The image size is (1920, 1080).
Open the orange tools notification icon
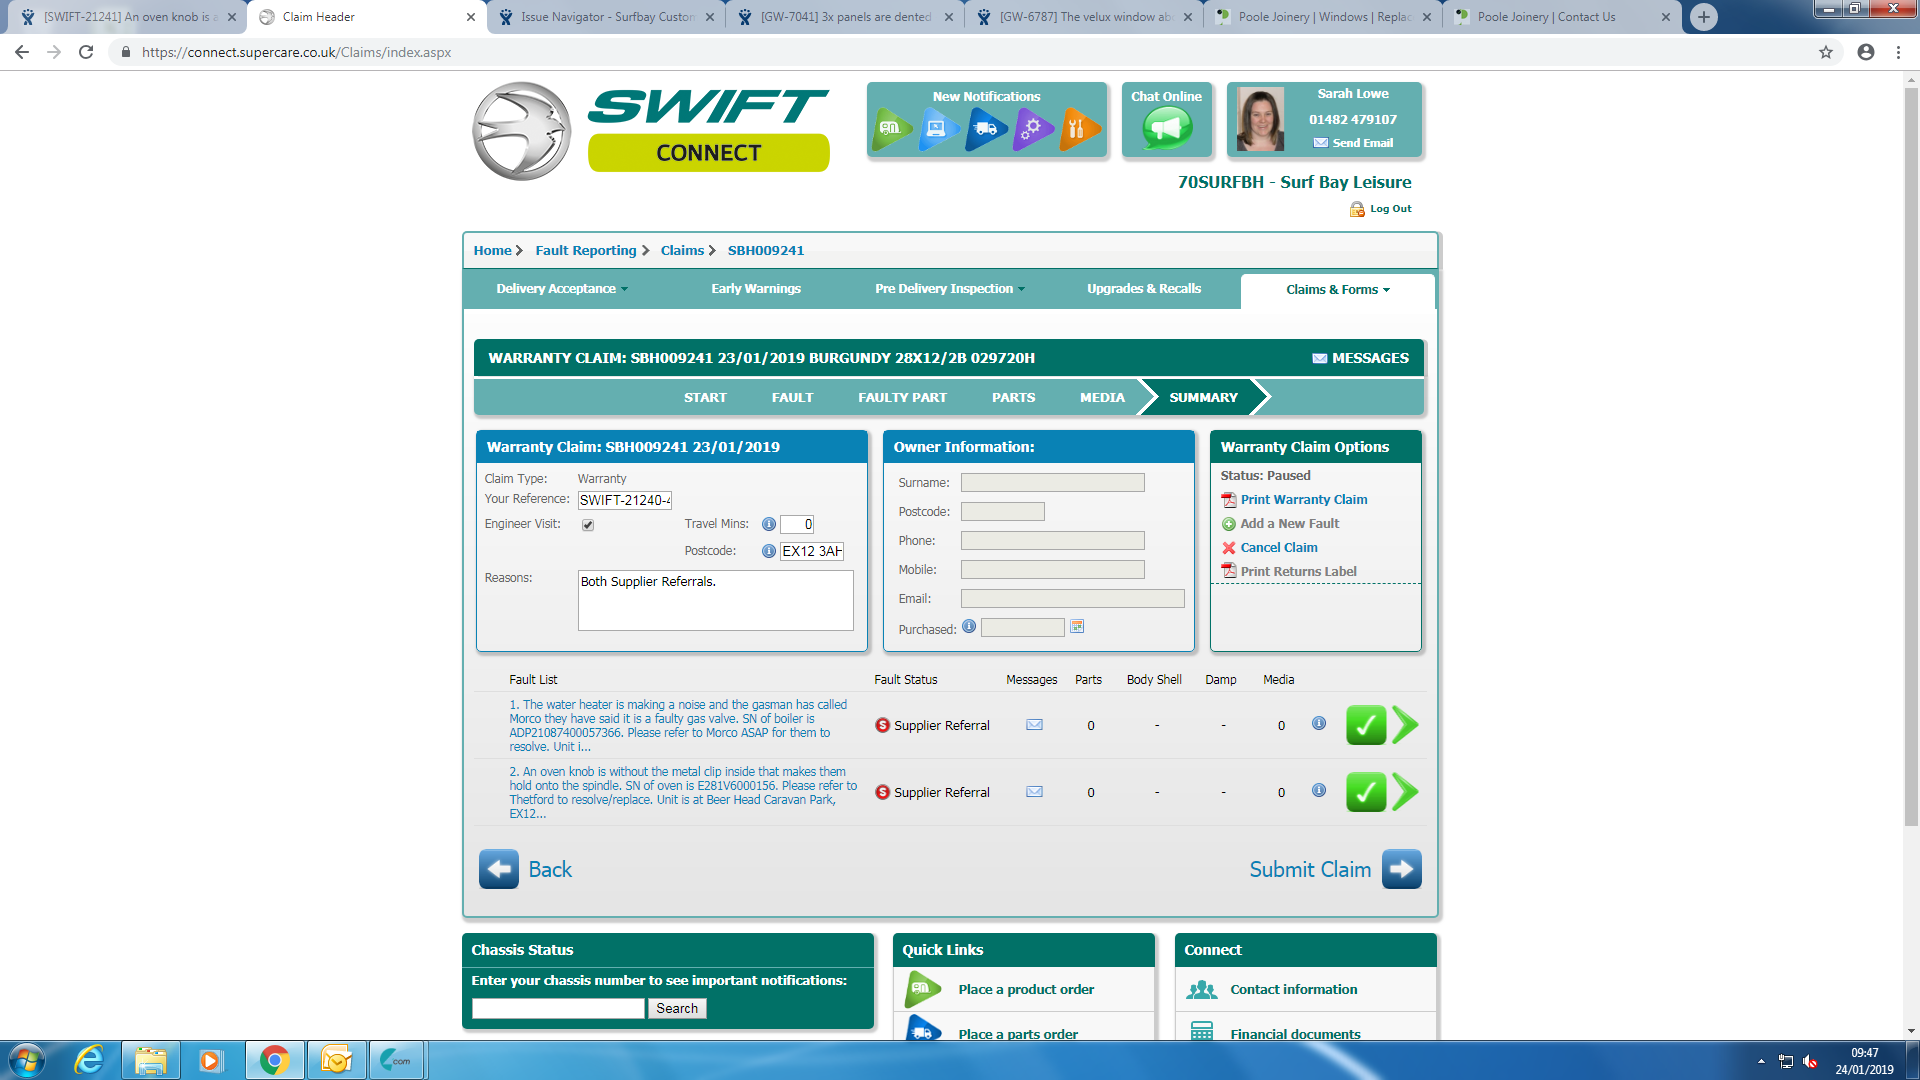coord(1078,128)
